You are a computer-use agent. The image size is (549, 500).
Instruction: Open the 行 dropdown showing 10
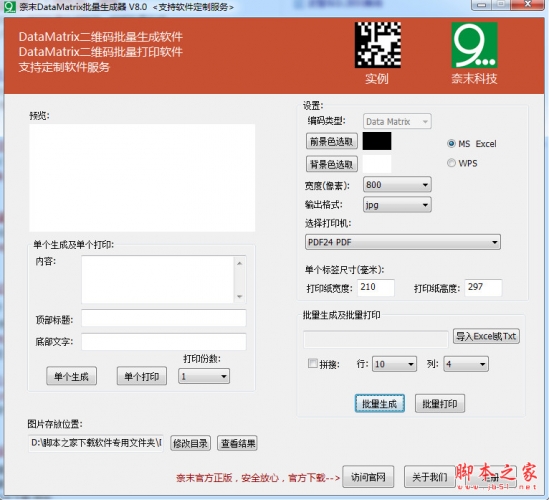tap(394, 364)
